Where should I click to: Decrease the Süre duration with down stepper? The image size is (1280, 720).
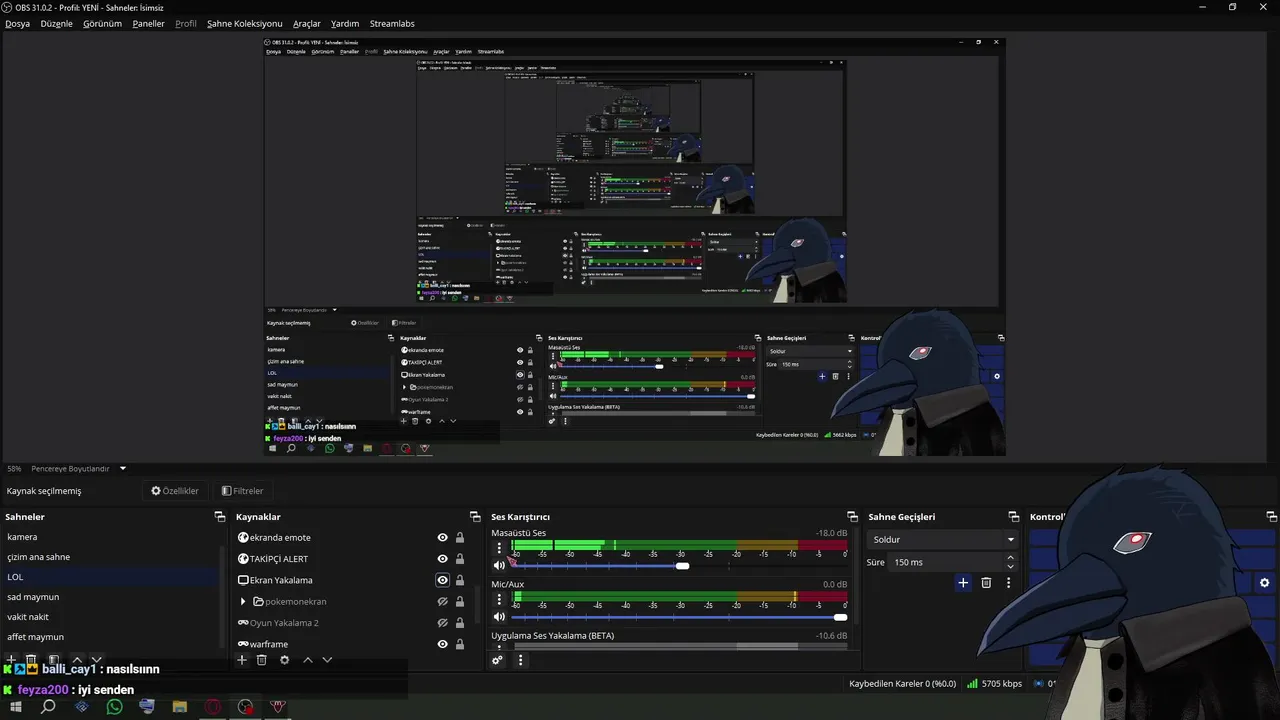click(1010, 567)
